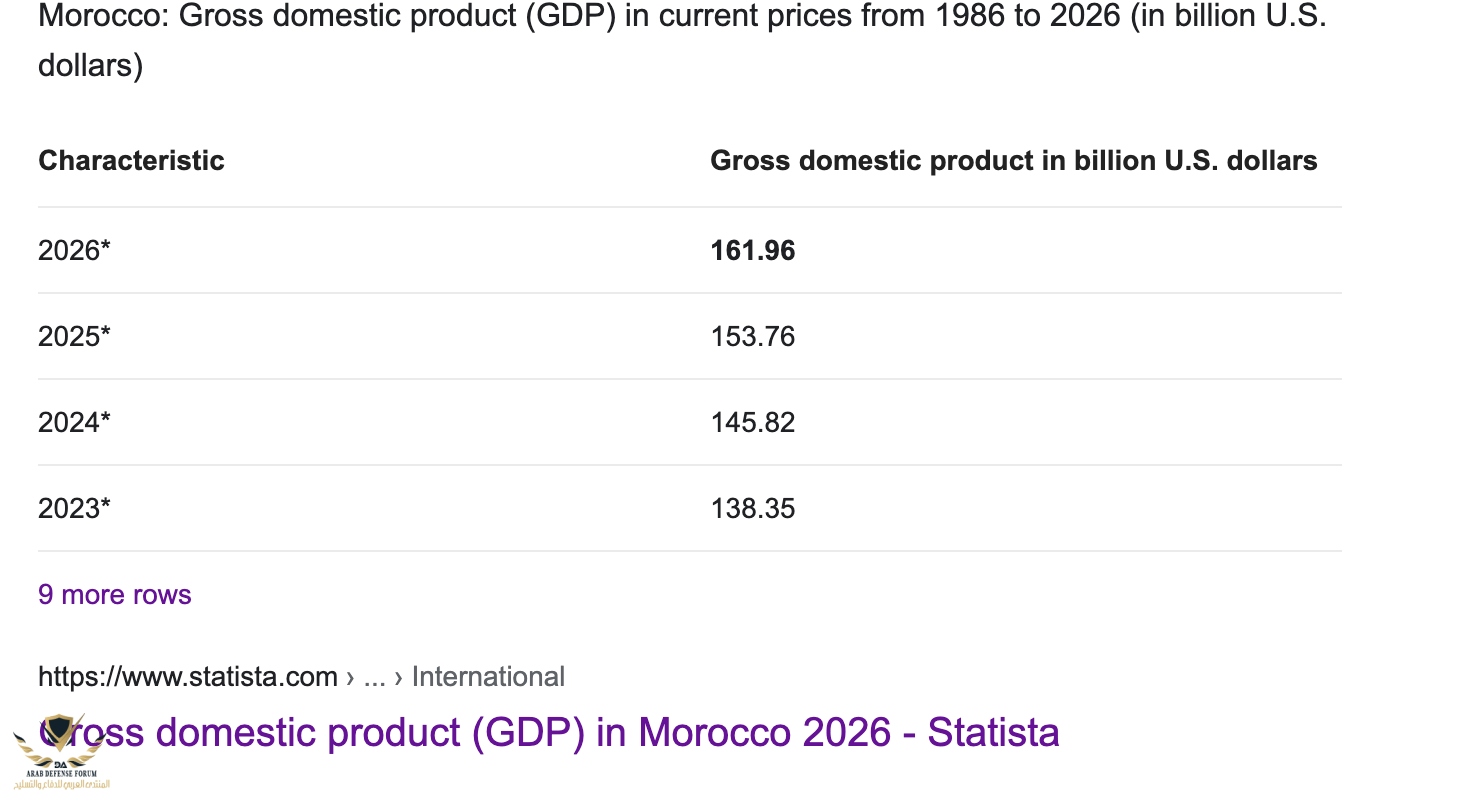Click the first "›" breadcrumb separator after the URL
Image resolution: width=1464 pixels, height=792 pixels.
pyautogui.click(x=350, y=677)
